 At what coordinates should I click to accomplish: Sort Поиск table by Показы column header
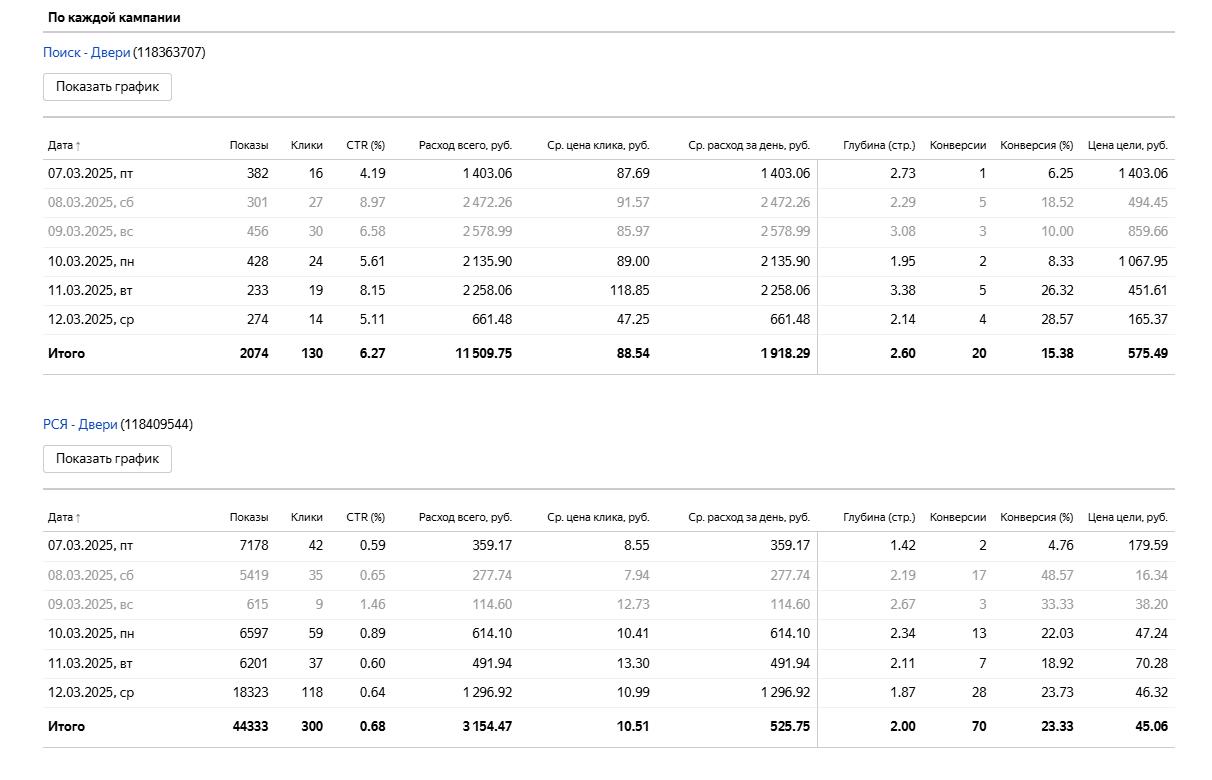(x=248, y=146)
